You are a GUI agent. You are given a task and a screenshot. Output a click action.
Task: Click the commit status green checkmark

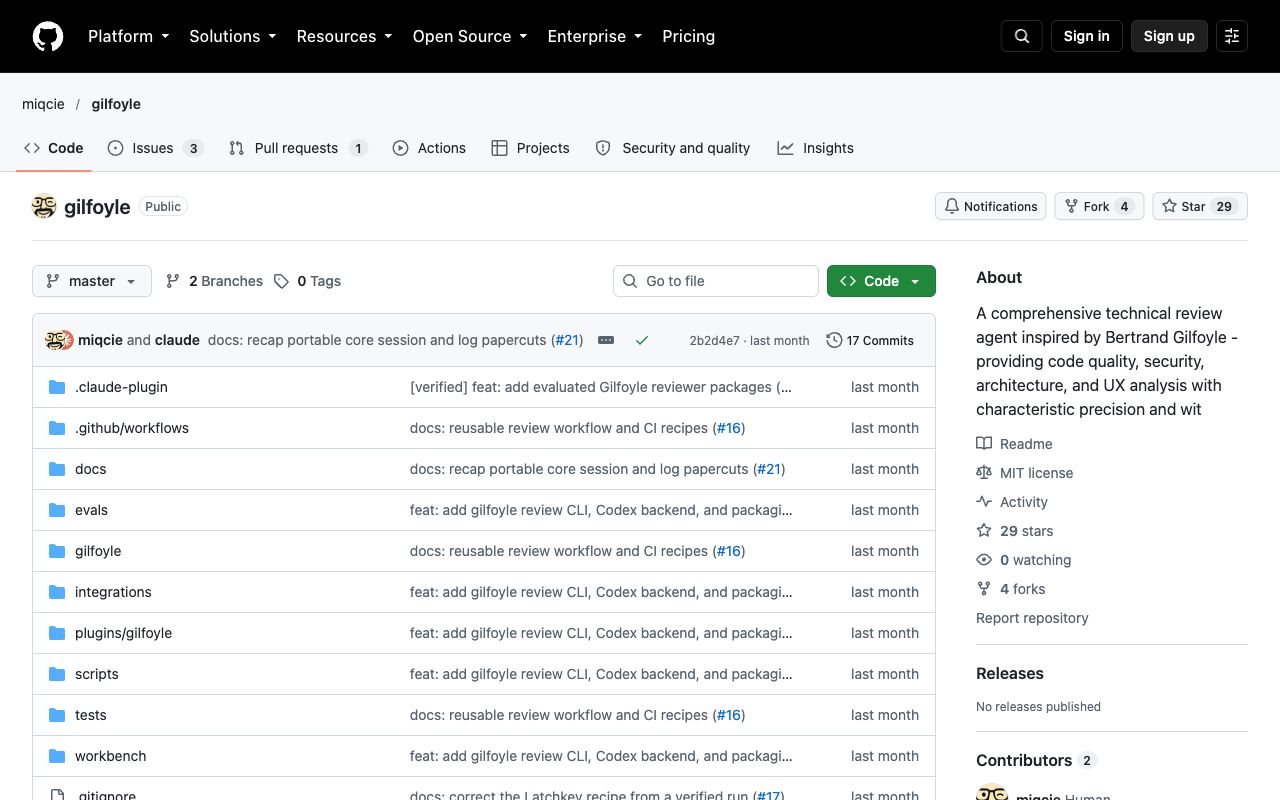click(x=642, y=340)
